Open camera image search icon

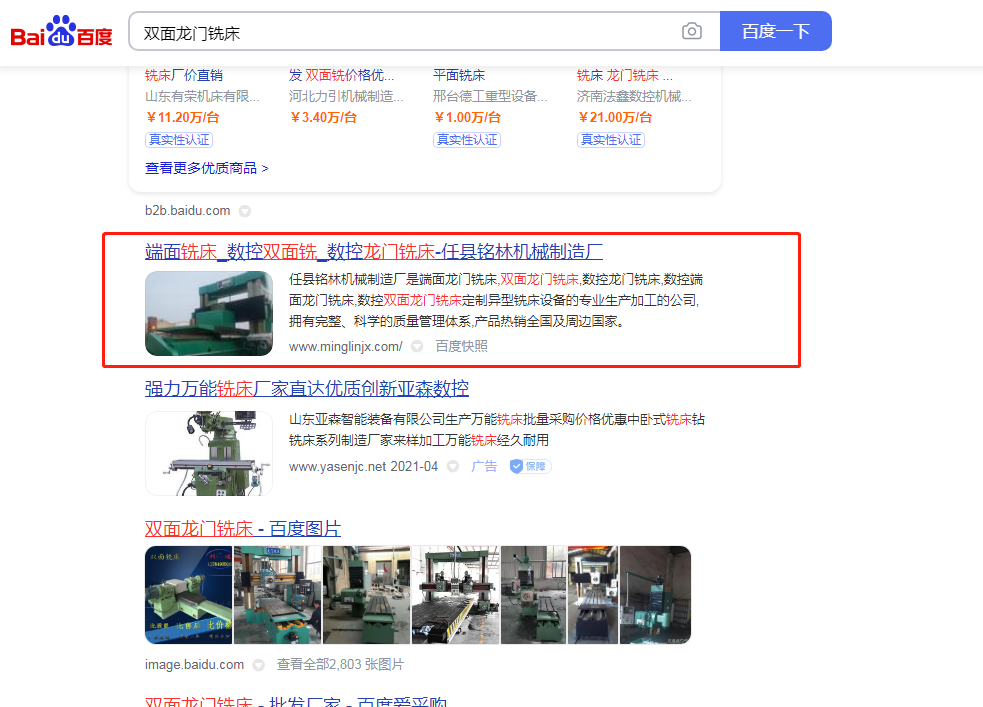tap(691, 31)
